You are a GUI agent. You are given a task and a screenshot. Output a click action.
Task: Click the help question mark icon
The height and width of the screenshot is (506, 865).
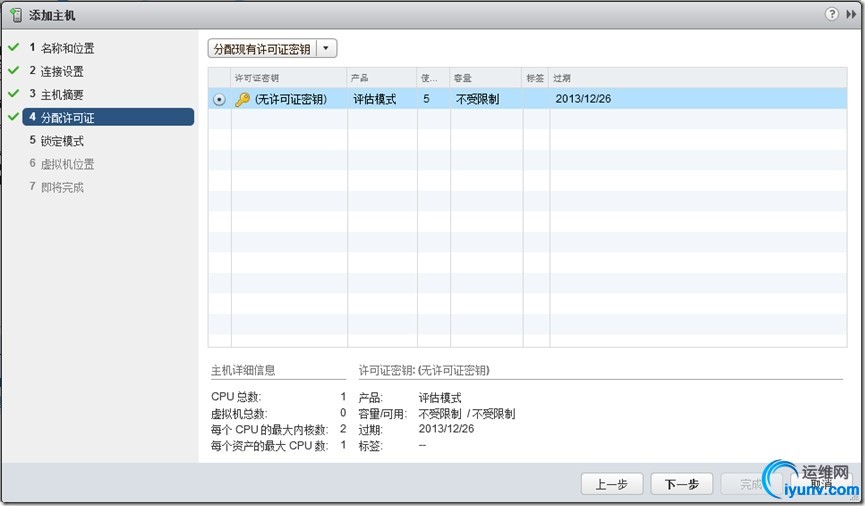831,14
